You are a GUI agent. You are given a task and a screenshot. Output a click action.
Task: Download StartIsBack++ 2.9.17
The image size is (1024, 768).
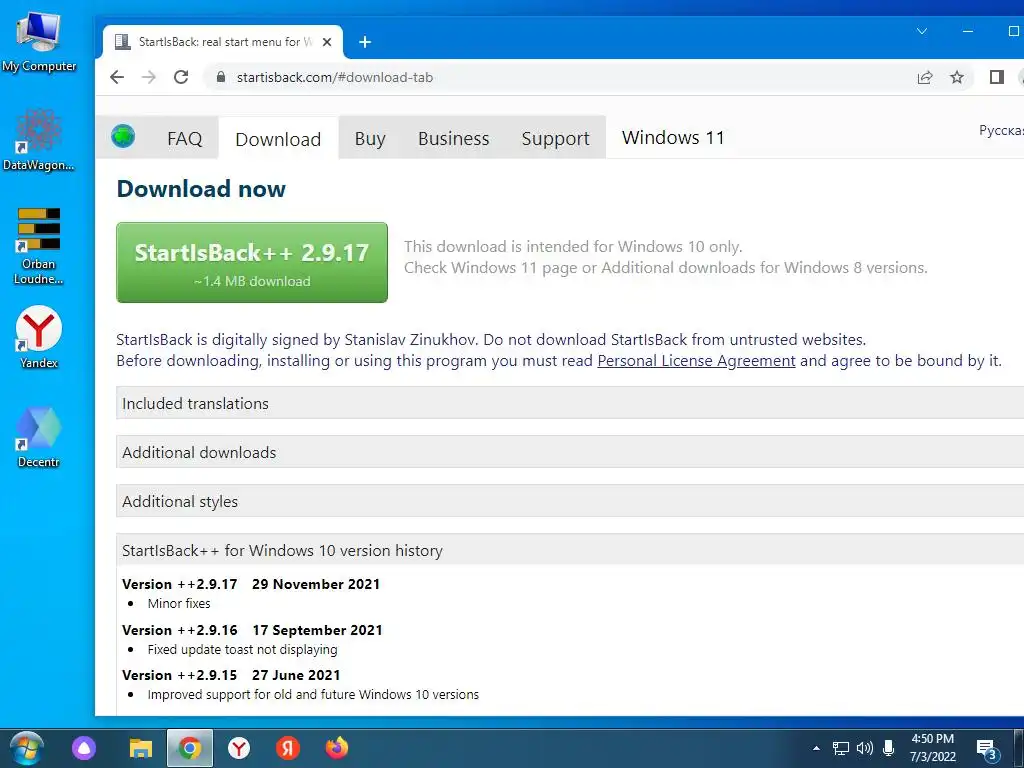(x=252, y=263)
